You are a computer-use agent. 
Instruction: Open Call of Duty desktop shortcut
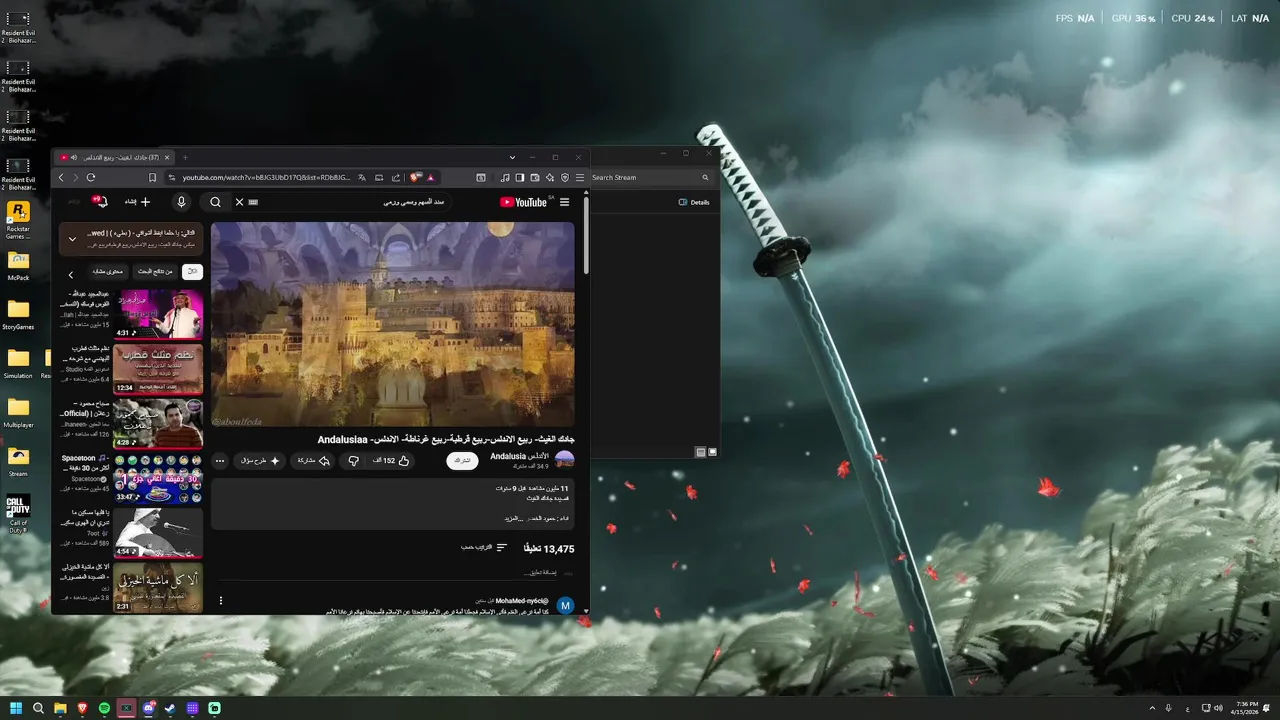pyautogui.click(x=18, y=515)
